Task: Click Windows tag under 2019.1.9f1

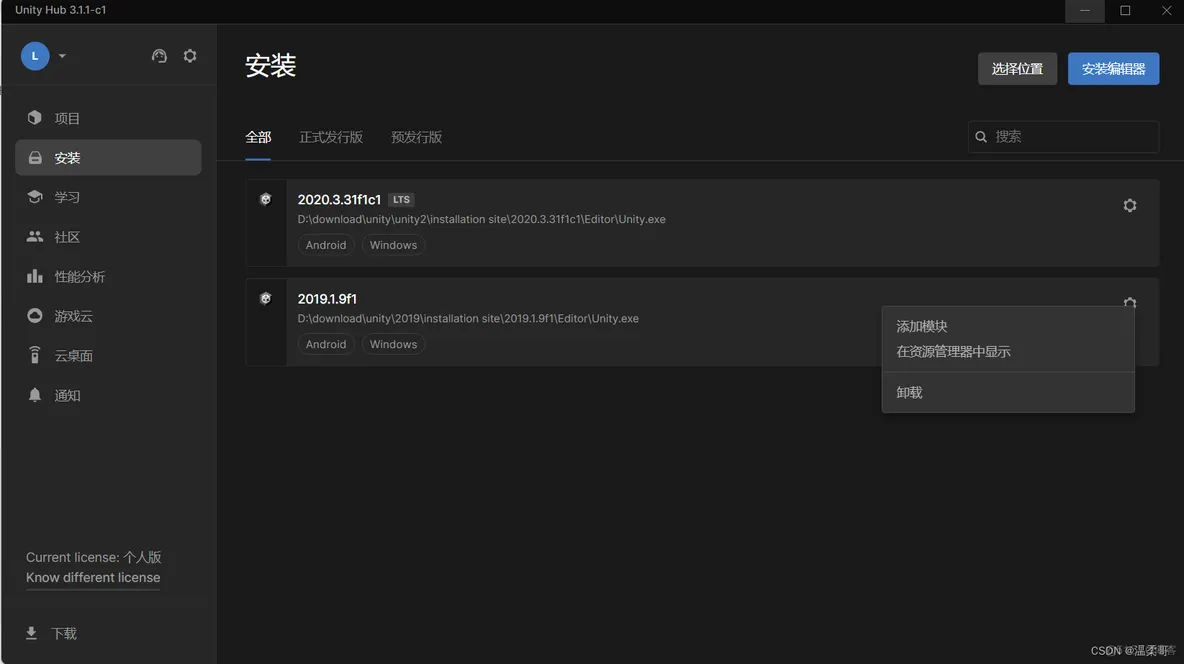Action: 393,344
